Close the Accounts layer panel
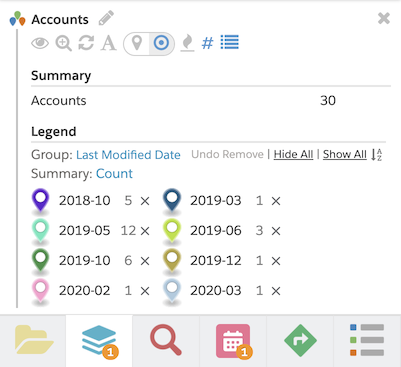Viewport: 401px width, 367px height. pyautogui.click(x=384, y=18)
